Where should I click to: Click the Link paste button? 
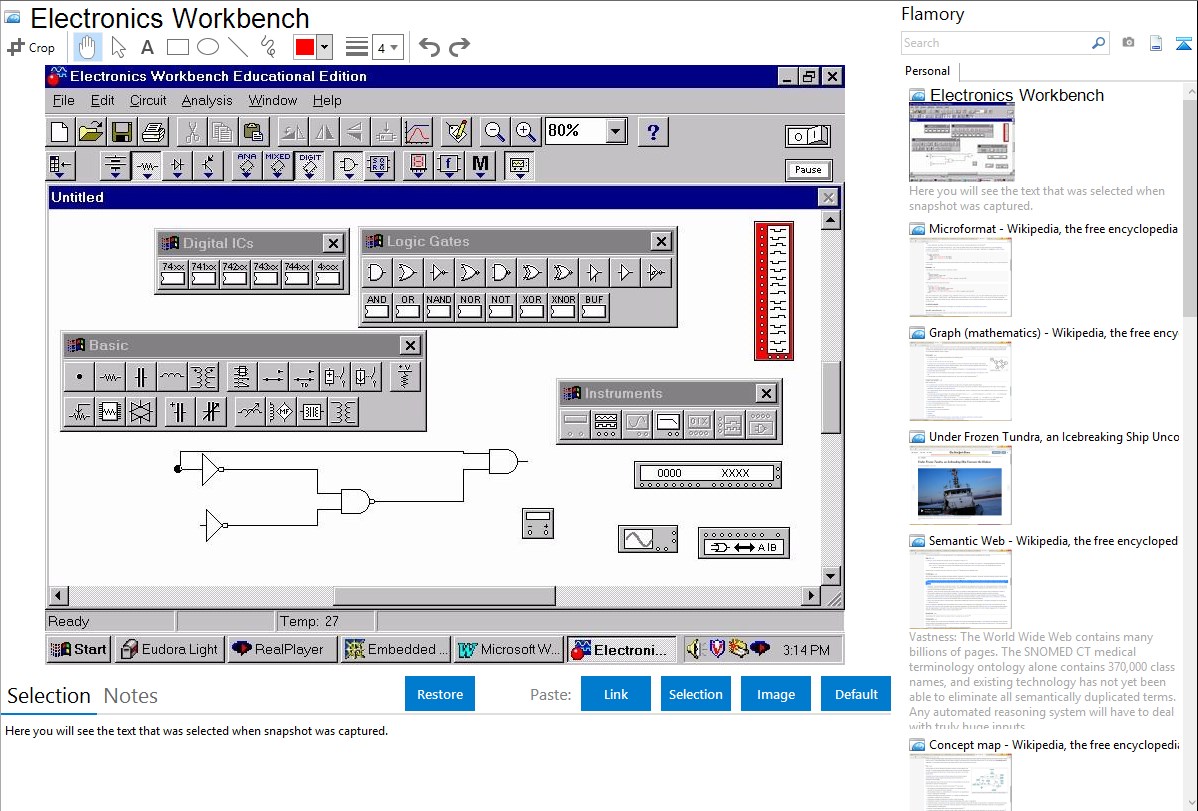pos(616,694)
